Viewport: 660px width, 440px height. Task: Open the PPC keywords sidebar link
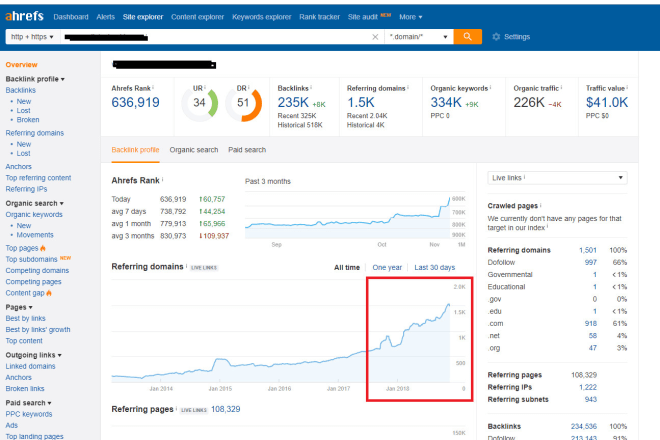click(29, 414)
